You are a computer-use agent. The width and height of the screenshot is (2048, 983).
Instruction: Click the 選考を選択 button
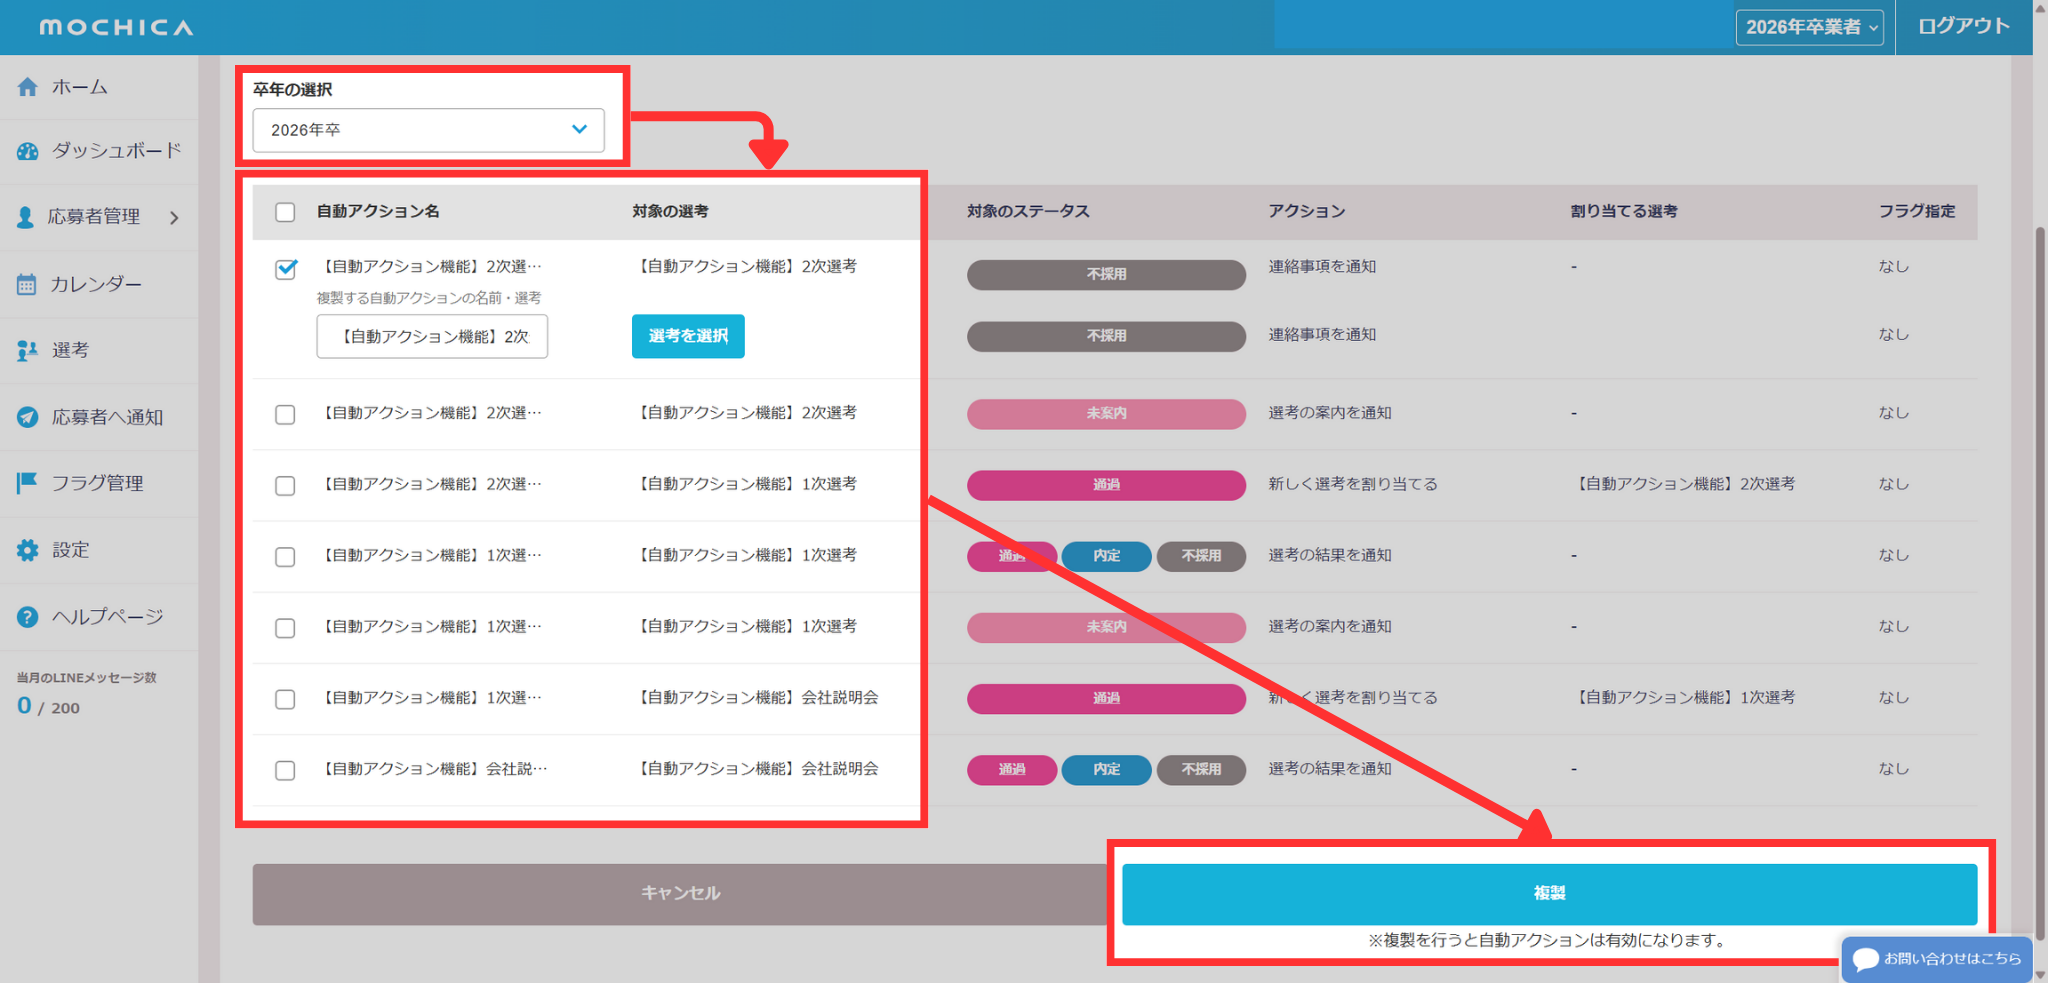688,336
